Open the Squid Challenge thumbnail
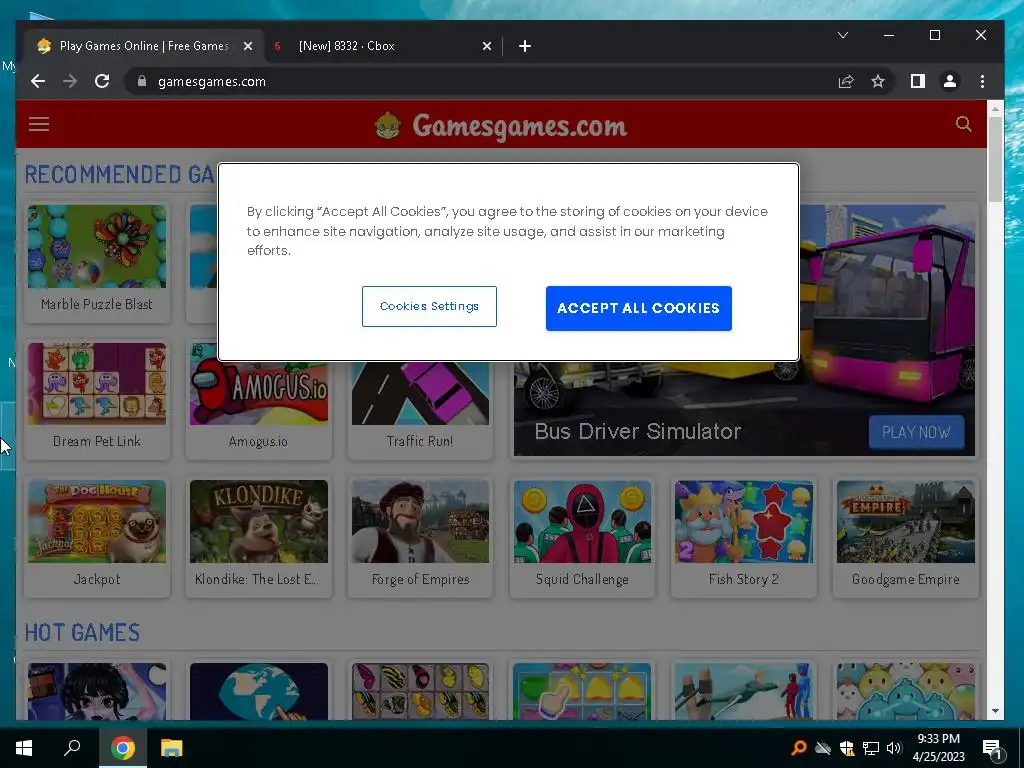Viewport: 1024px width, 768px height. [x=582, y=521]
